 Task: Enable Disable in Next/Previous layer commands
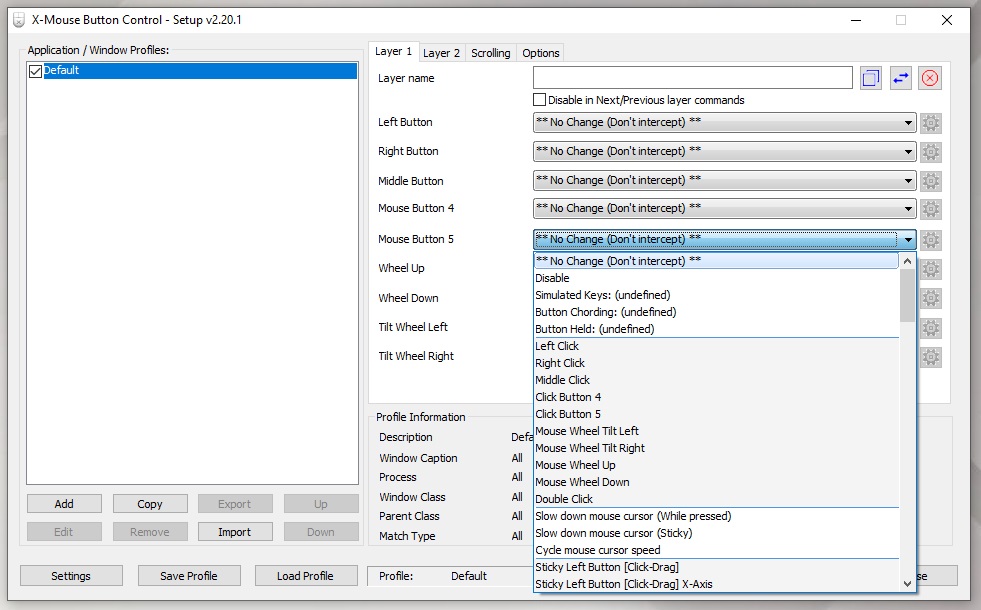point(540,100)
